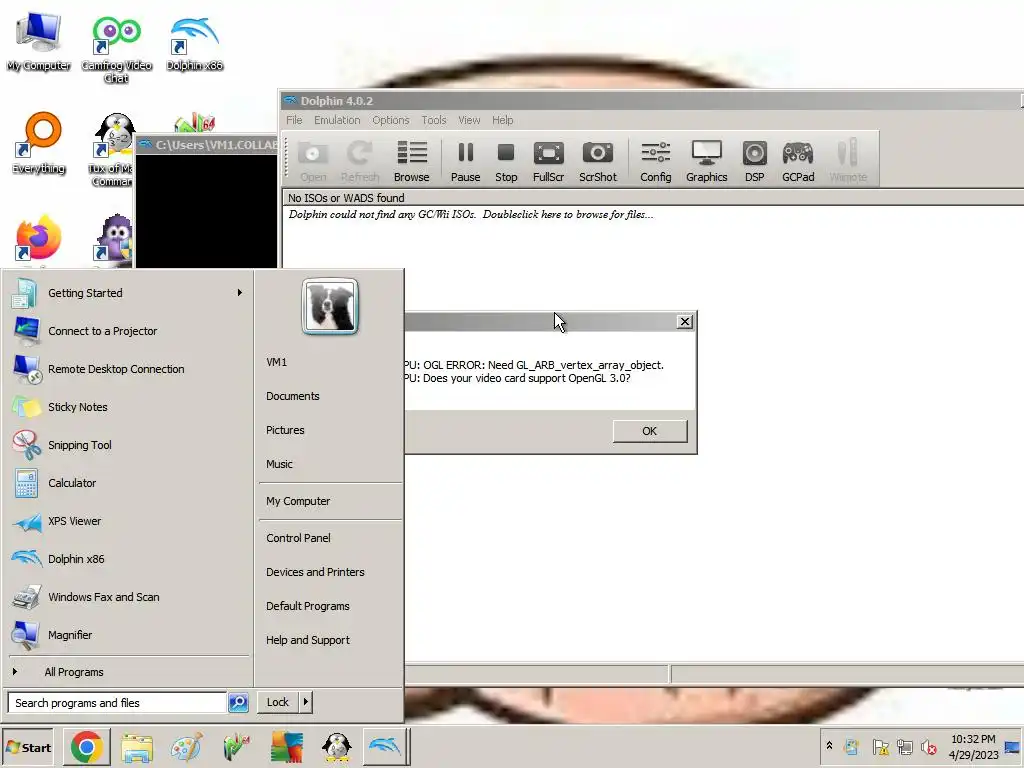Expand Getting Started submenu arrow
Image resolution: width=1024 pixels, height=768 pixels.
coord(240,293)
